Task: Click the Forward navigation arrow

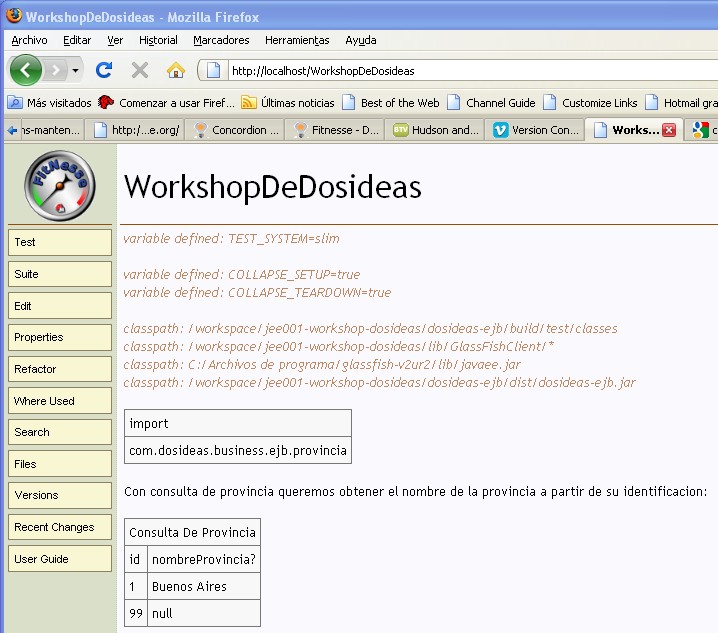Action: point(56,70)
